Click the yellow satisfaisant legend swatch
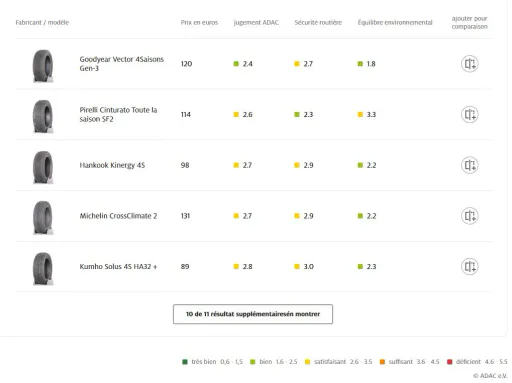Image resolution: width=512 pixels, height=383 pixels. tap(307, 362)
